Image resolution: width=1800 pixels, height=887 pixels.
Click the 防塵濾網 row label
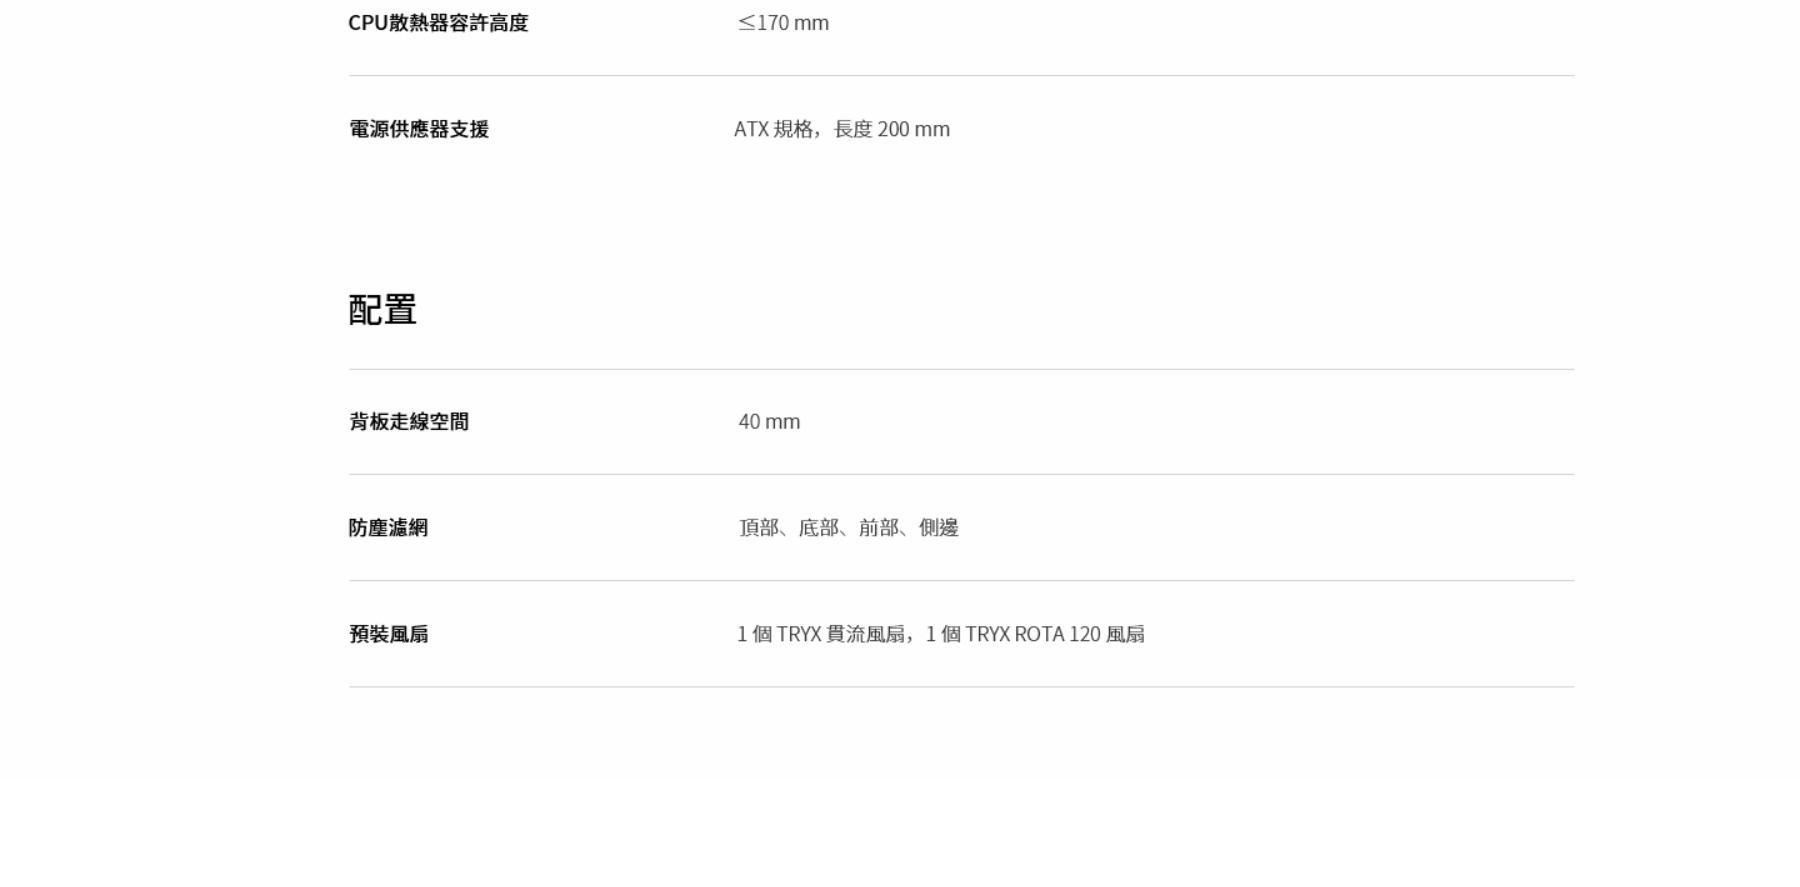pos(388,528)
